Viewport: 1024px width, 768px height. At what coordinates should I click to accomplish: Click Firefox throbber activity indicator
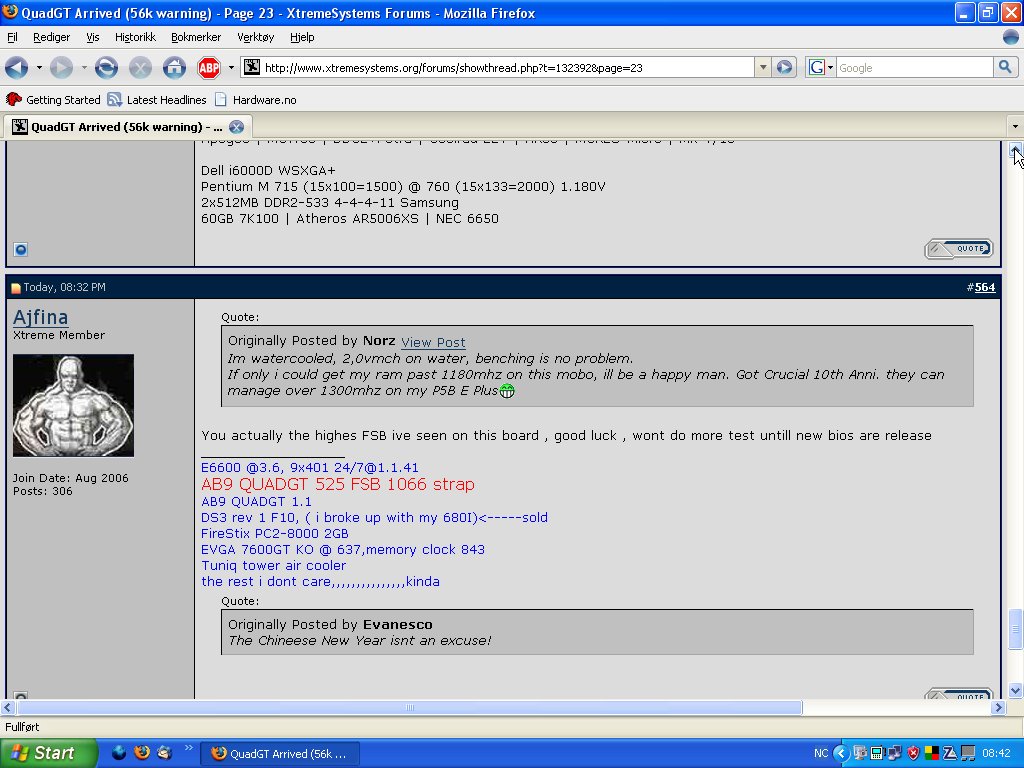tap(1010, 37)
